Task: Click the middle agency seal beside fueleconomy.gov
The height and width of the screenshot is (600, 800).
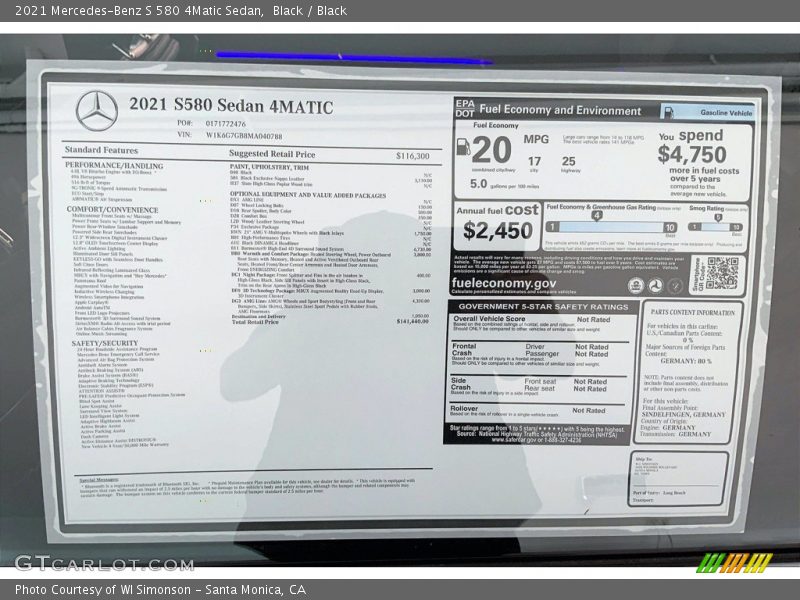Action: click(x=656, y=286)
